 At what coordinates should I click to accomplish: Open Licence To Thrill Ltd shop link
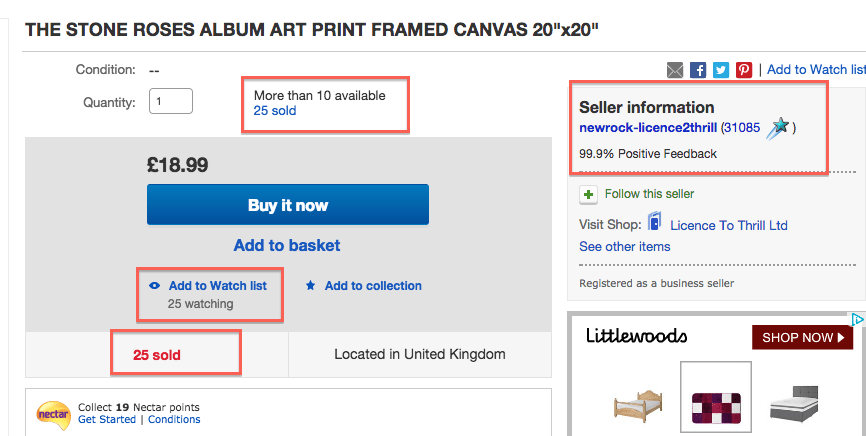coord(728,225)
